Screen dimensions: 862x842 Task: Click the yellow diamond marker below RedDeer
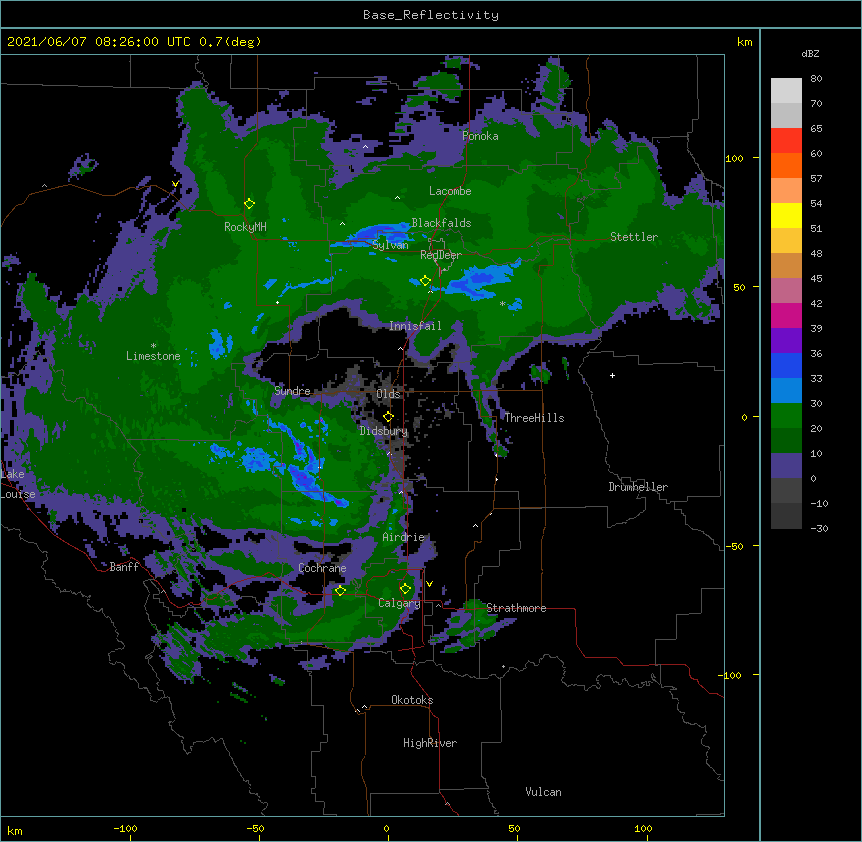tap(425, 281)
